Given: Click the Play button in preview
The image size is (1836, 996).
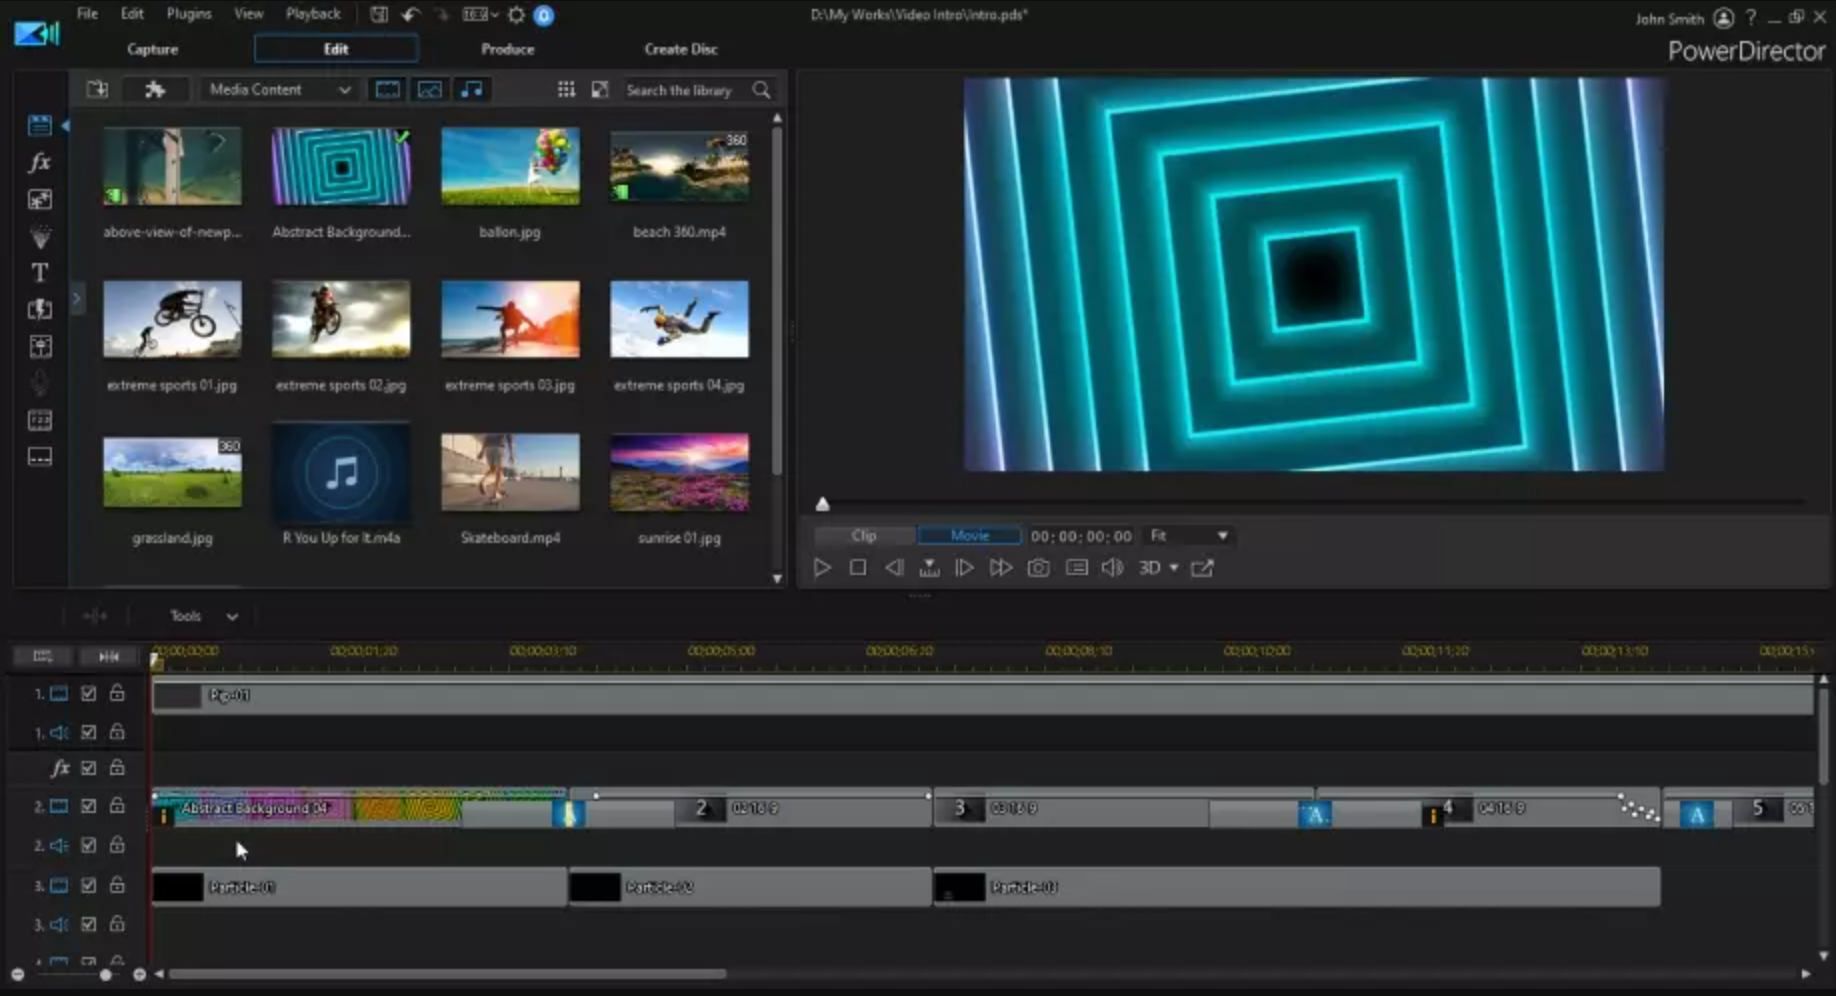Looking at the screenshot, I should (x=822, y=568).
